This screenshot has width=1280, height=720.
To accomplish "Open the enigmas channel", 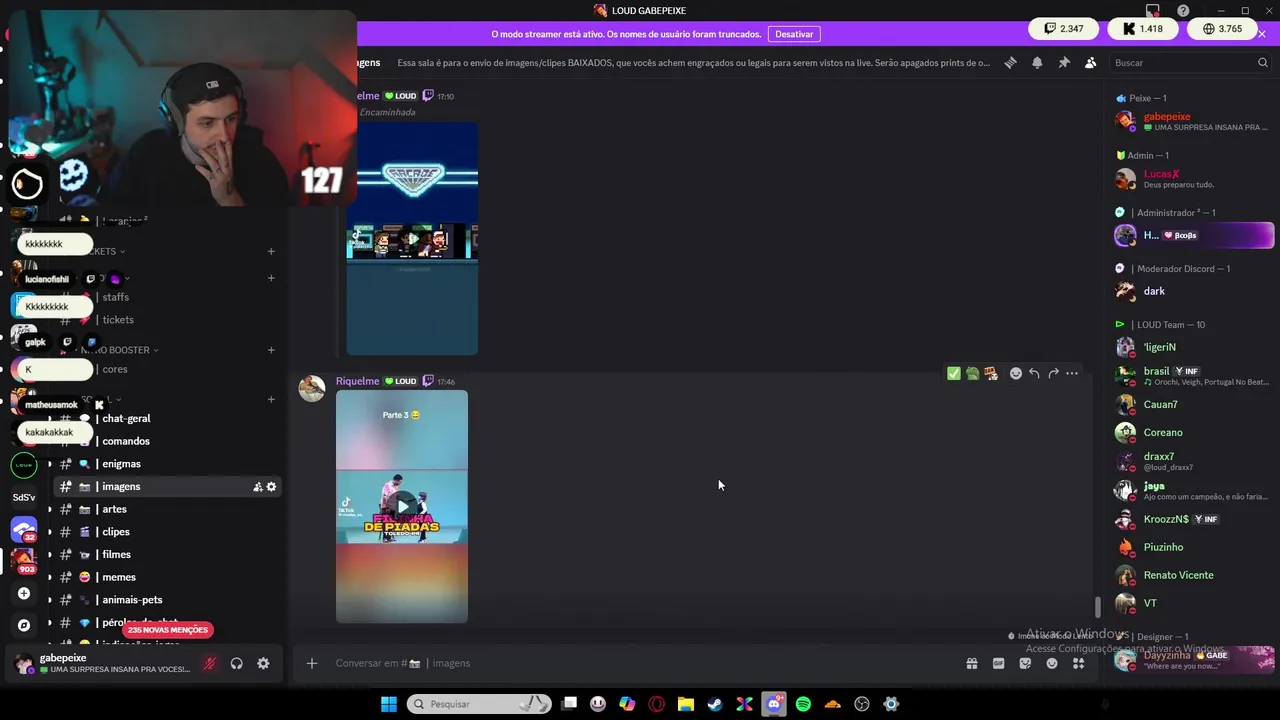I will [x=165, y=464].
